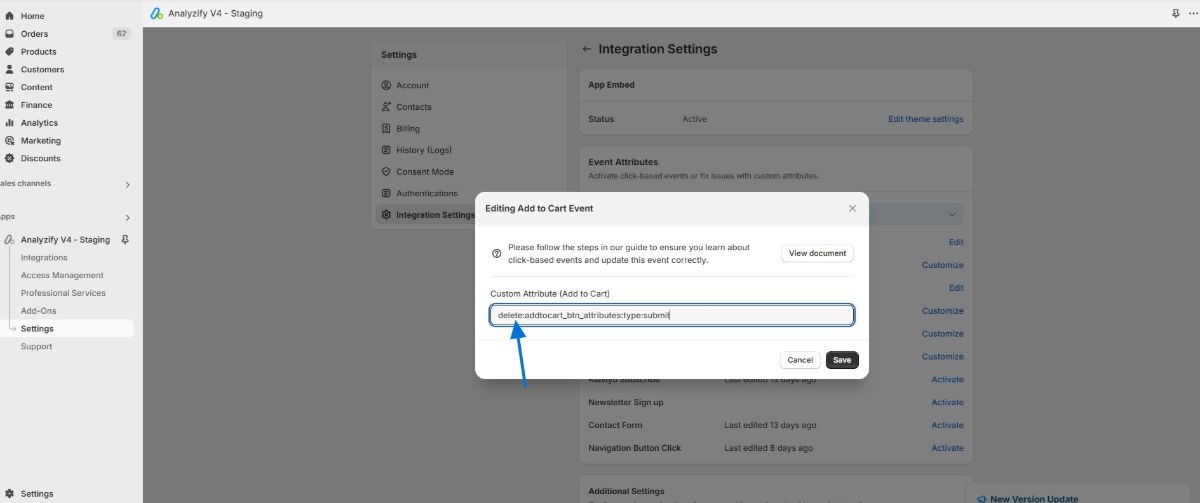Click the Content icon in the sidebar
1200x503 pixels.
coord(10,87)
